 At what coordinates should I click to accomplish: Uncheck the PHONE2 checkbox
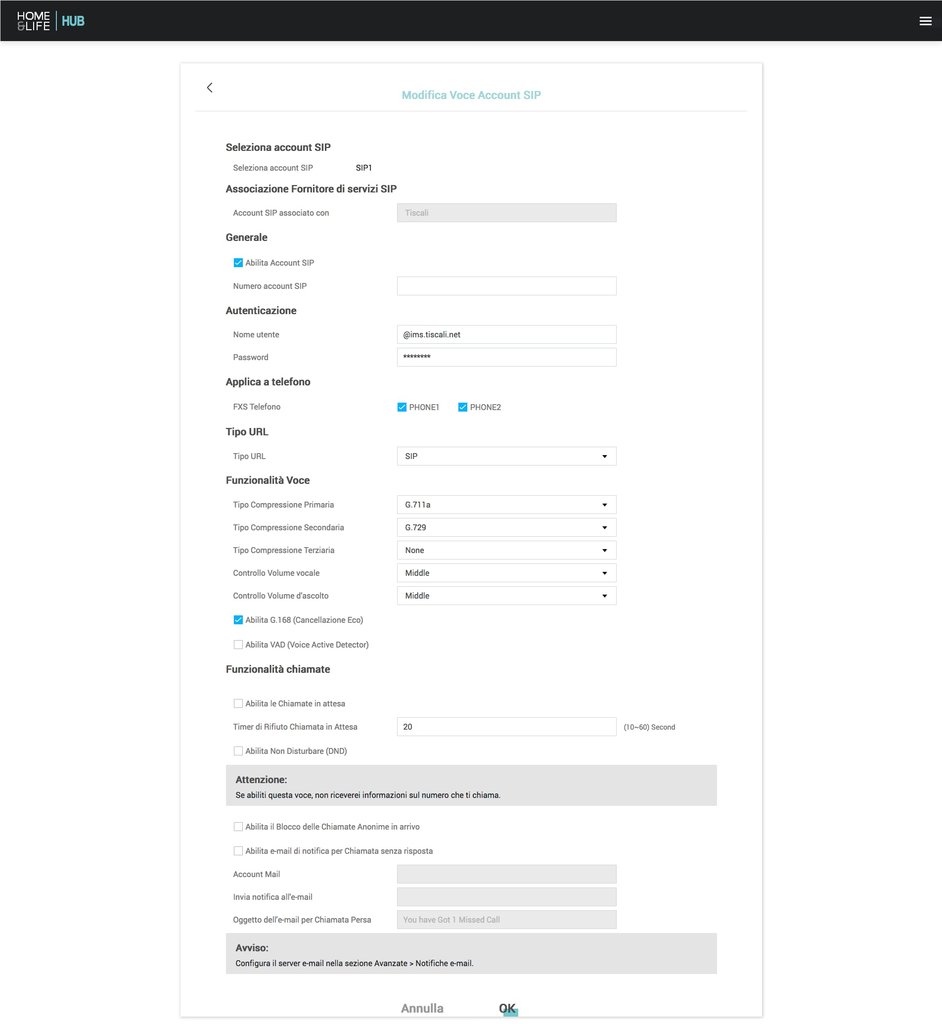(463, 407)
